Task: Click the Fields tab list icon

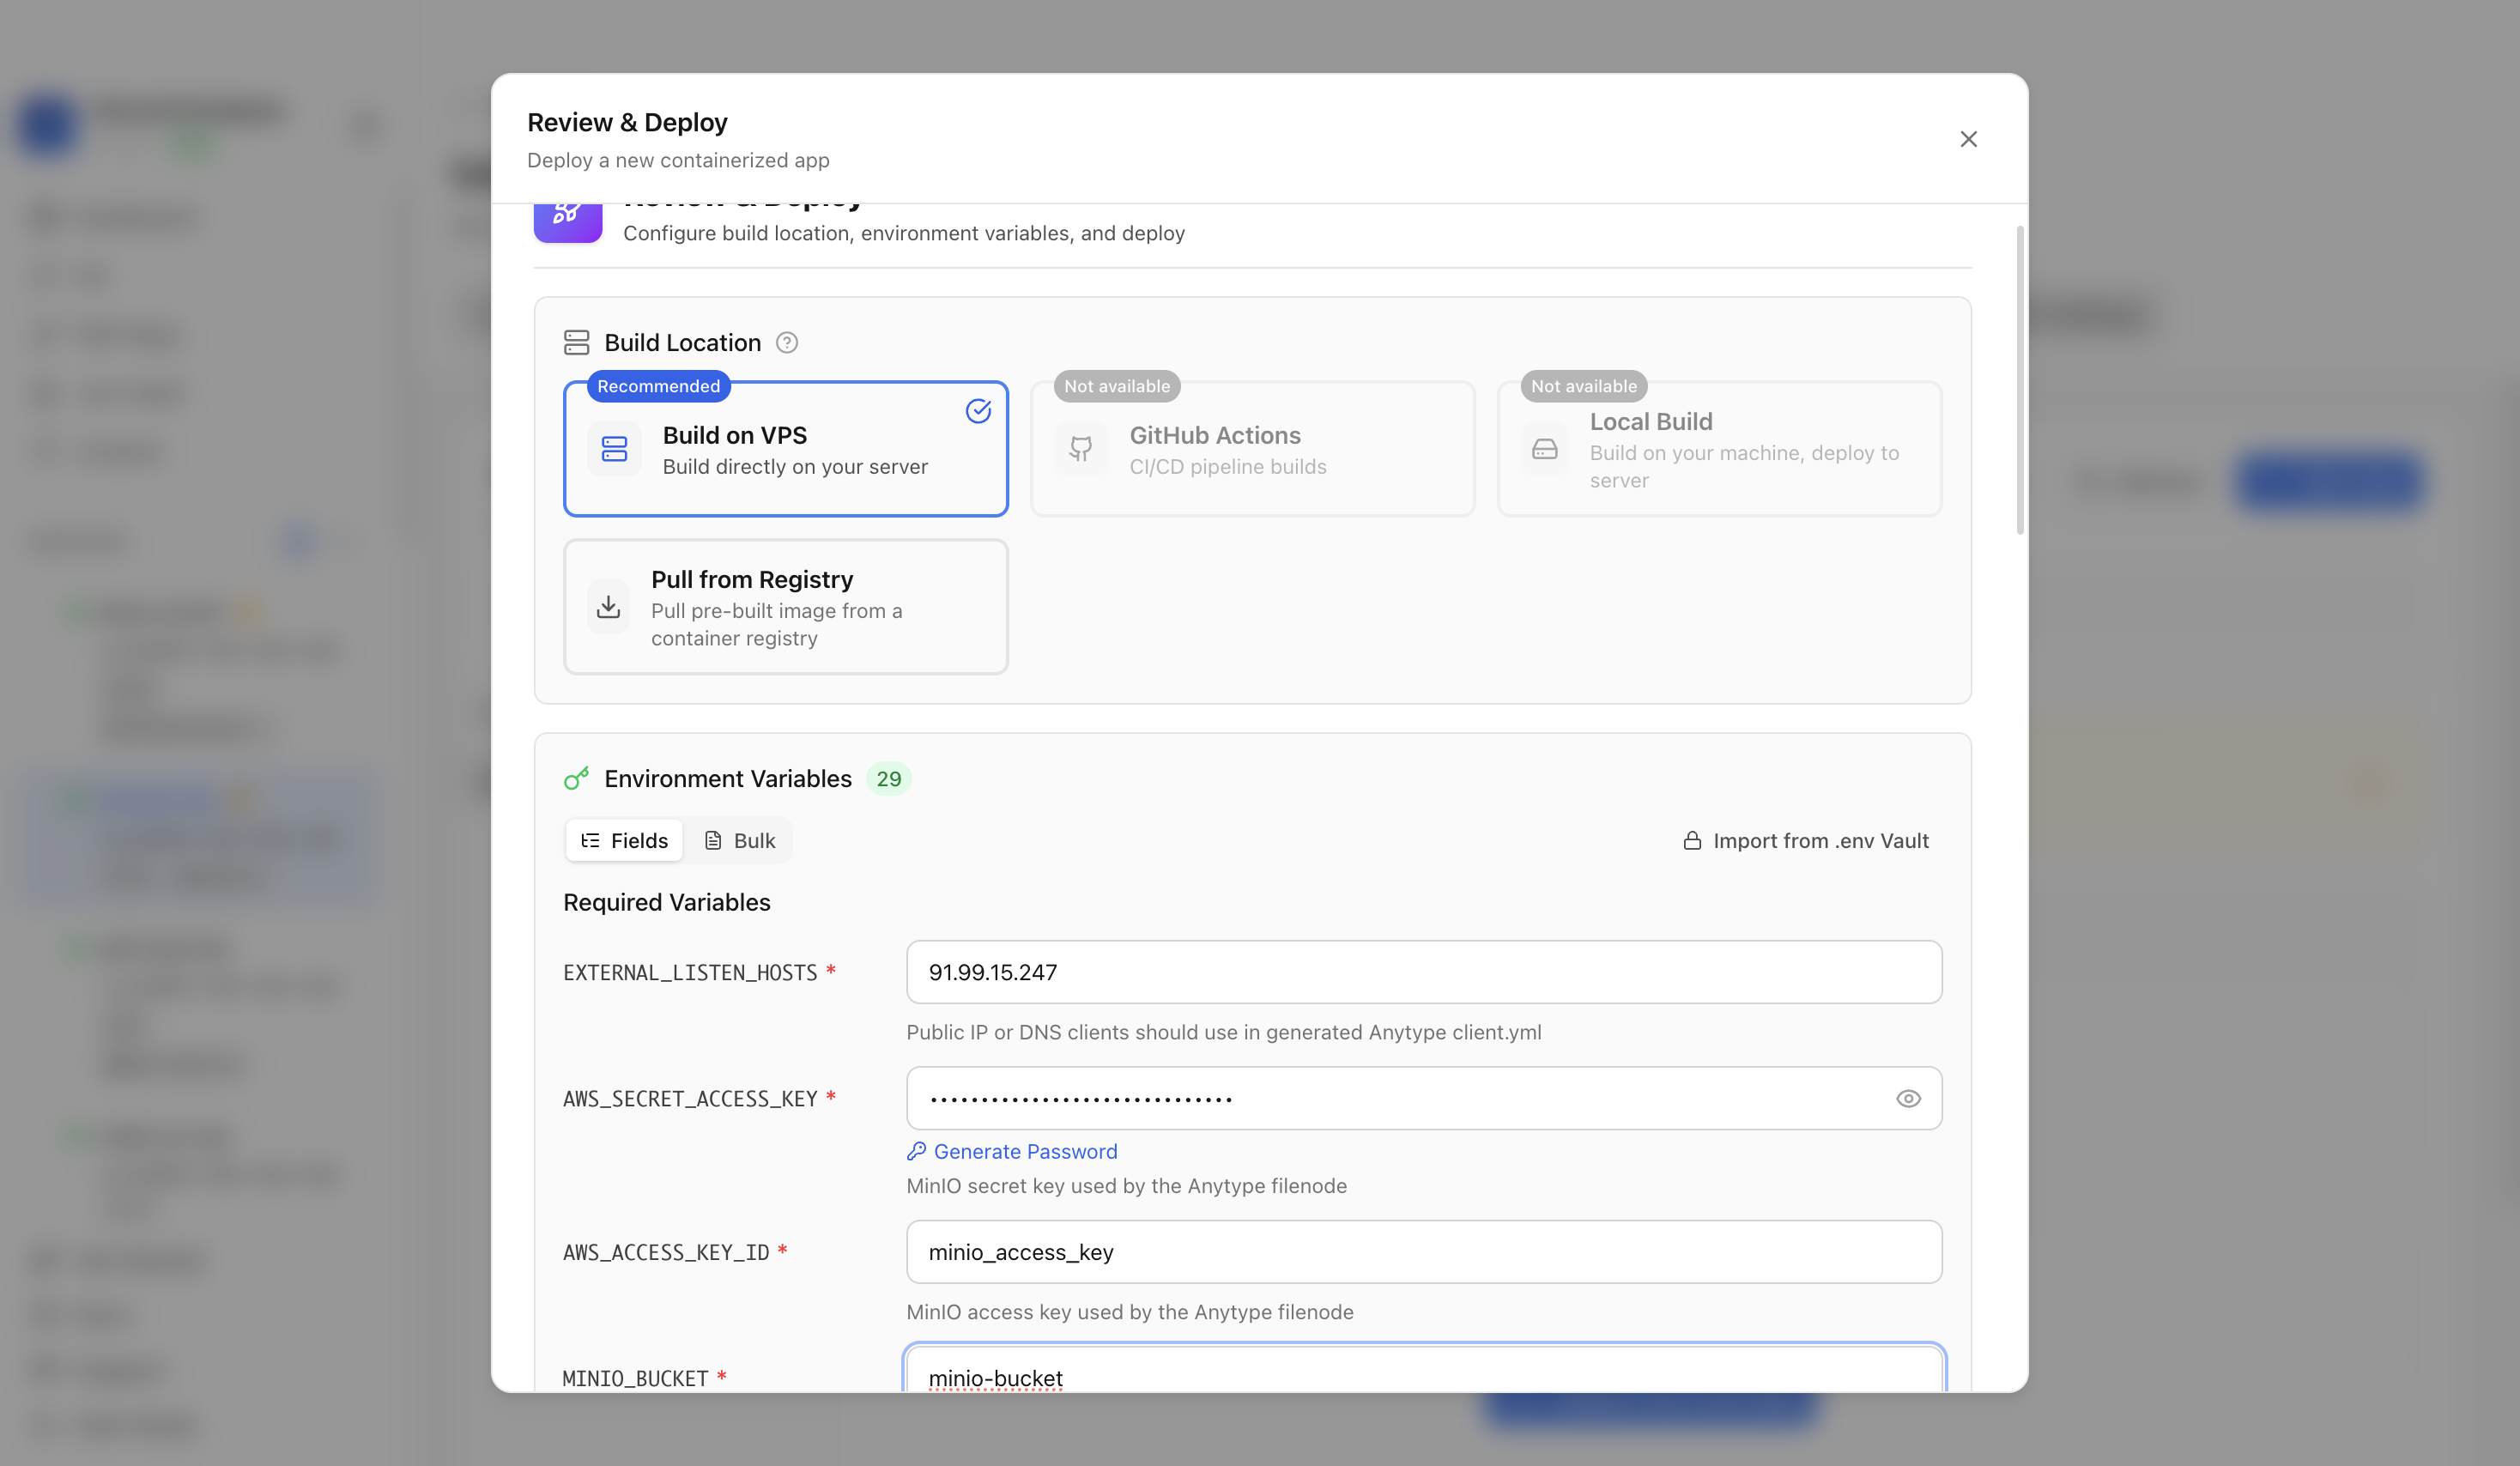Action: (x=590, y=841)
